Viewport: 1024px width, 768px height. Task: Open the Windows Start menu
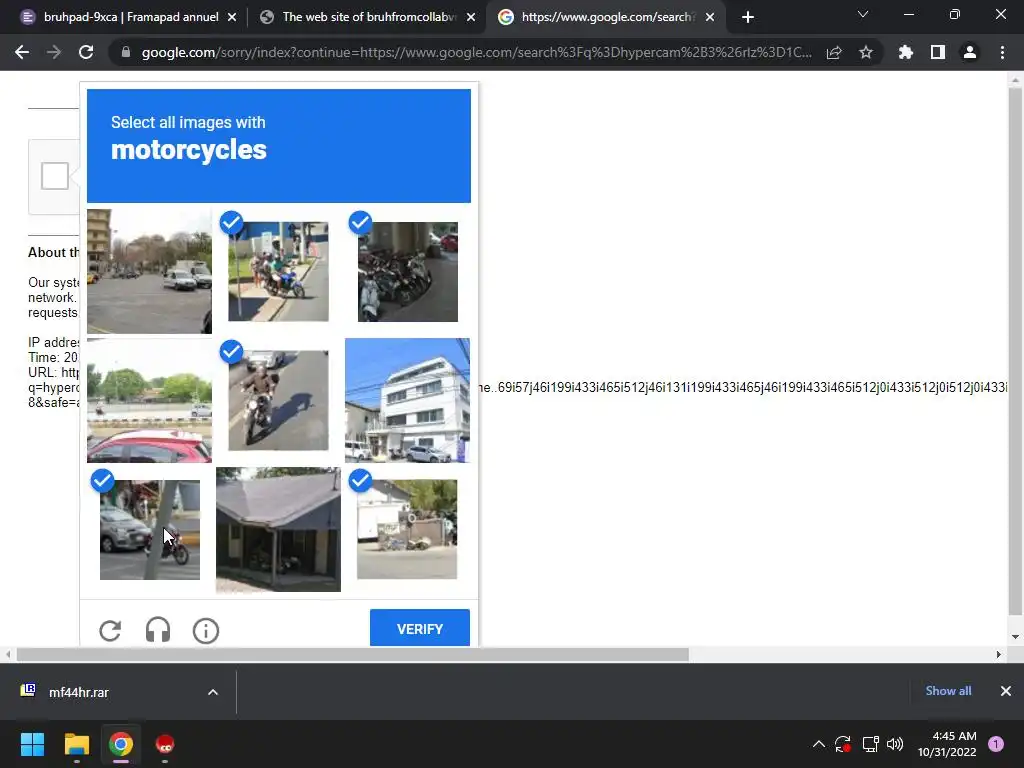(32, 744)
